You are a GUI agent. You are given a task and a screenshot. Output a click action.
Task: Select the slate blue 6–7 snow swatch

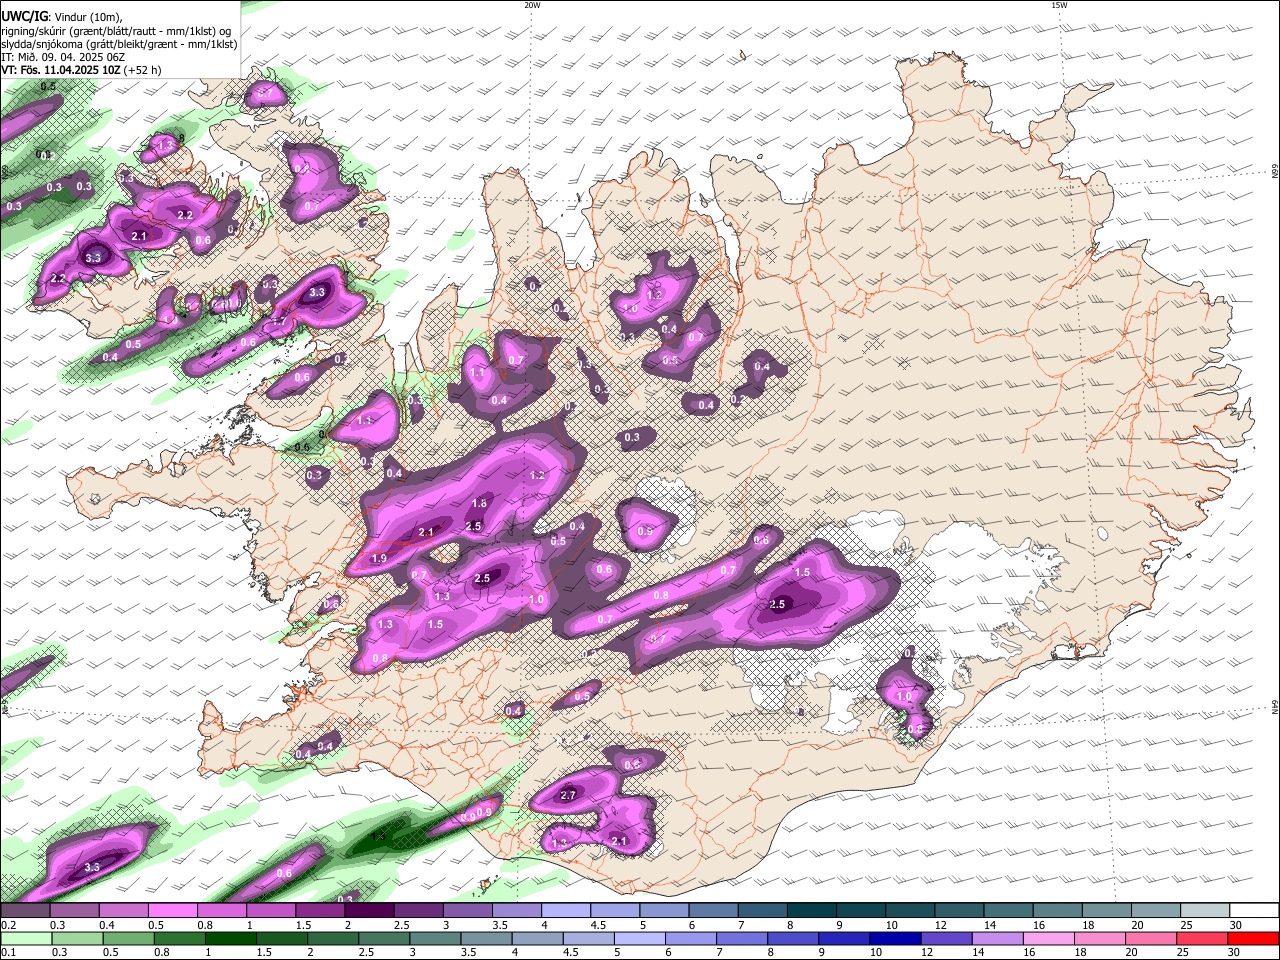714,911
